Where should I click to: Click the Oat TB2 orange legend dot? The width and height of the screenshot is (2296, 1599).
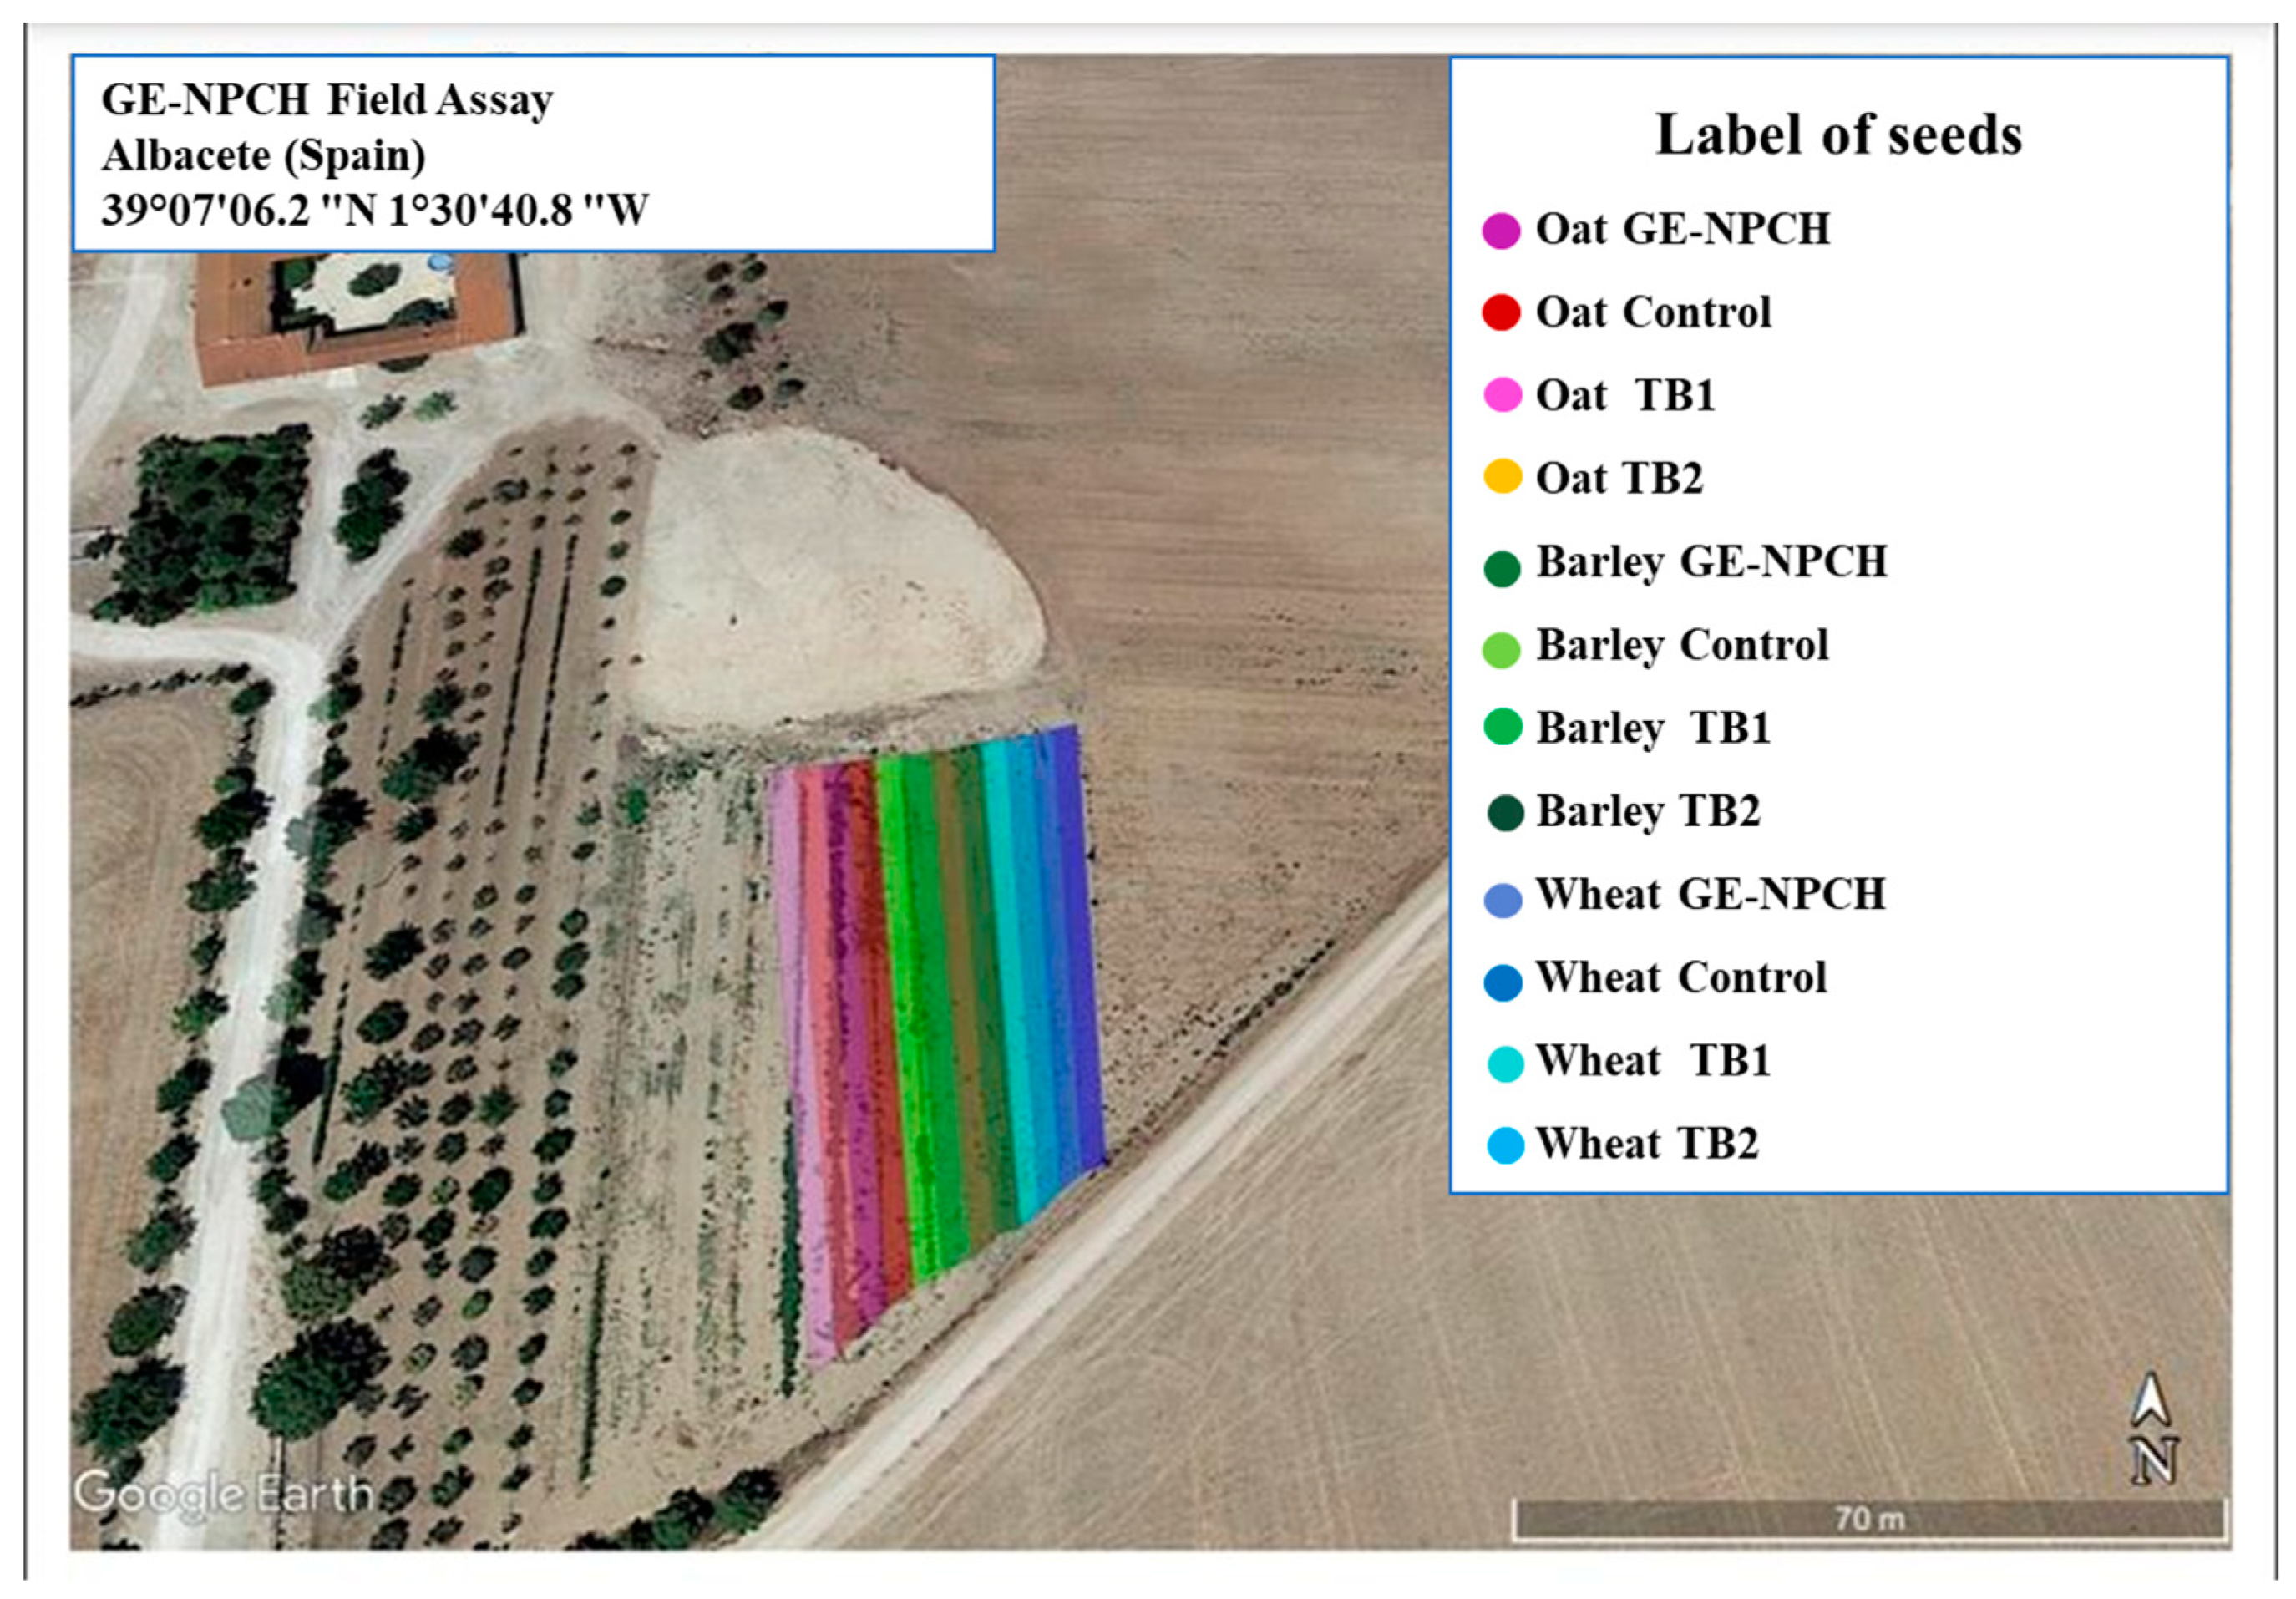pos(1502,477)
